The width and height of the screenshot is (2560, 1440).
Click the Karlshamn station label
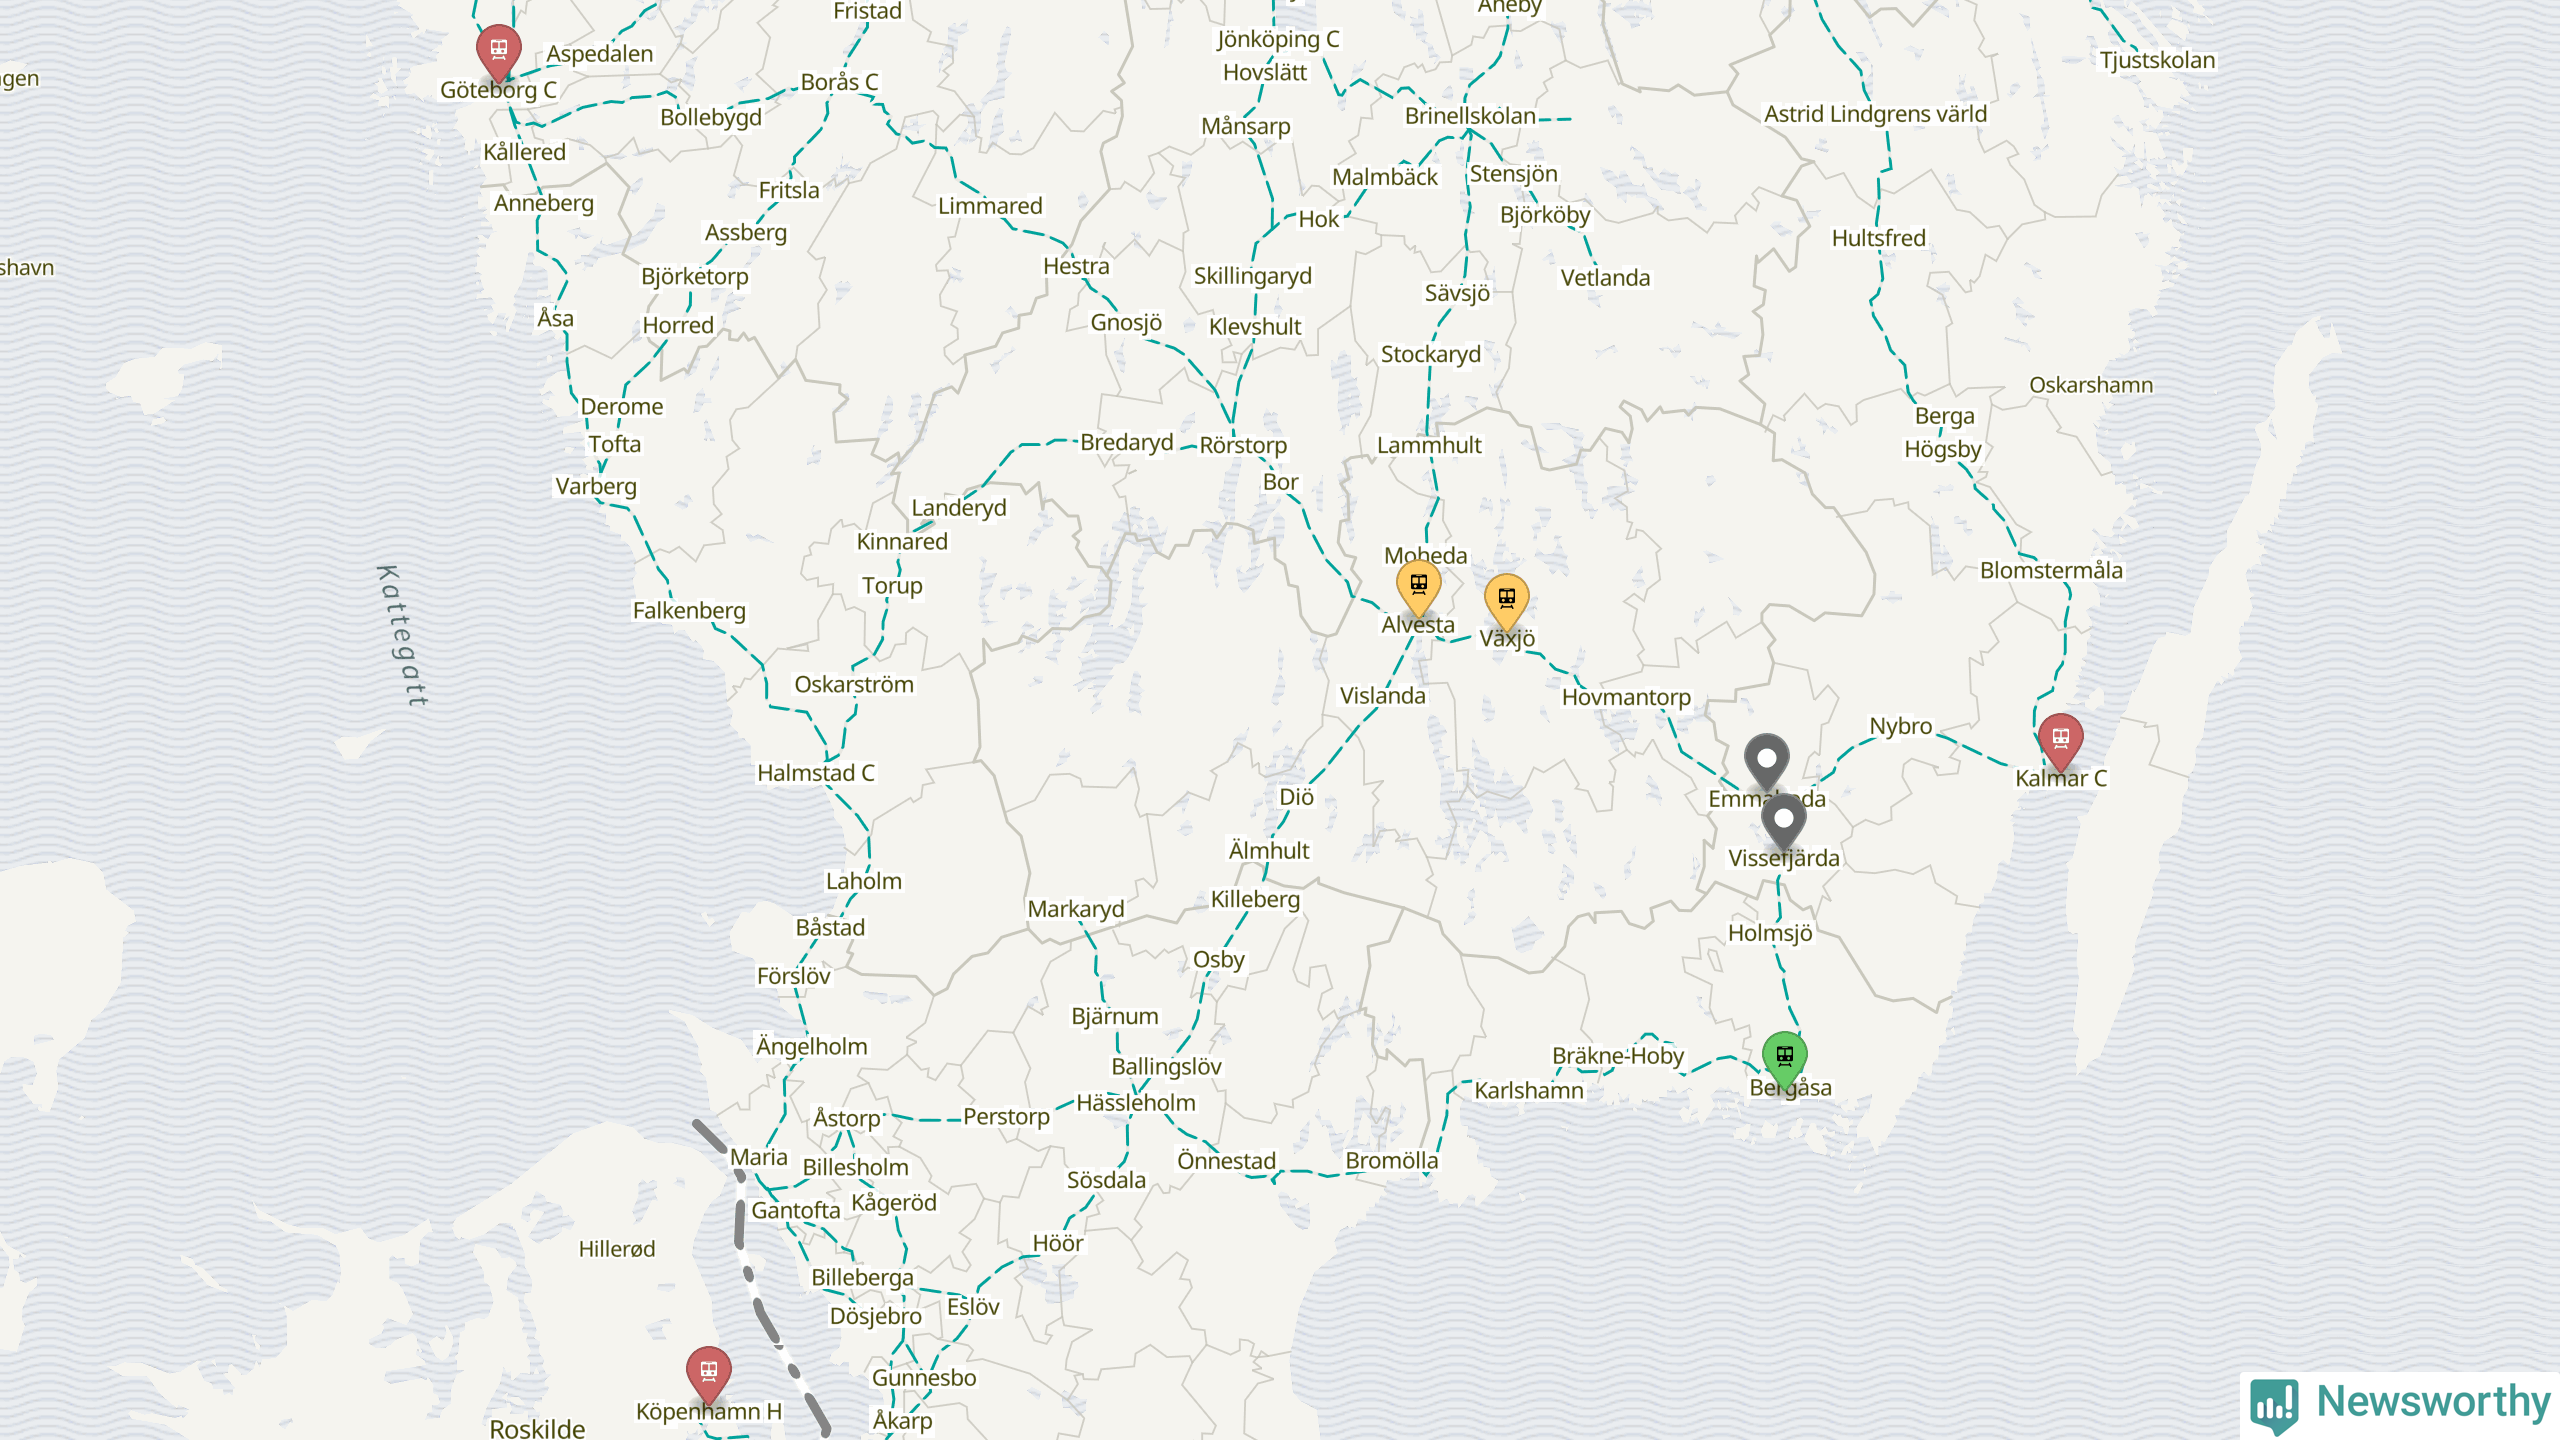click(x=1528, y=1091)
